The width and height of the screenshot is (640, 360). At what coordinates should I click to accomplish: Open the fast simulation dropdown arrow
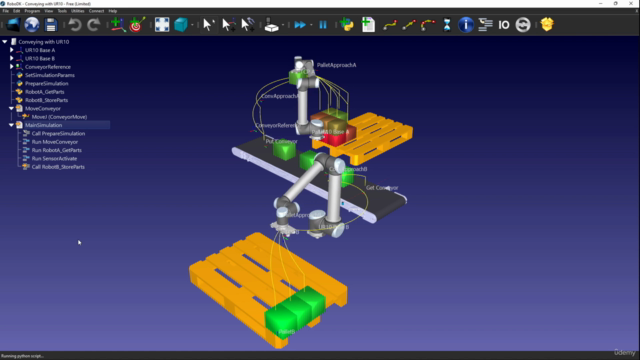click(x=311, y=25)
